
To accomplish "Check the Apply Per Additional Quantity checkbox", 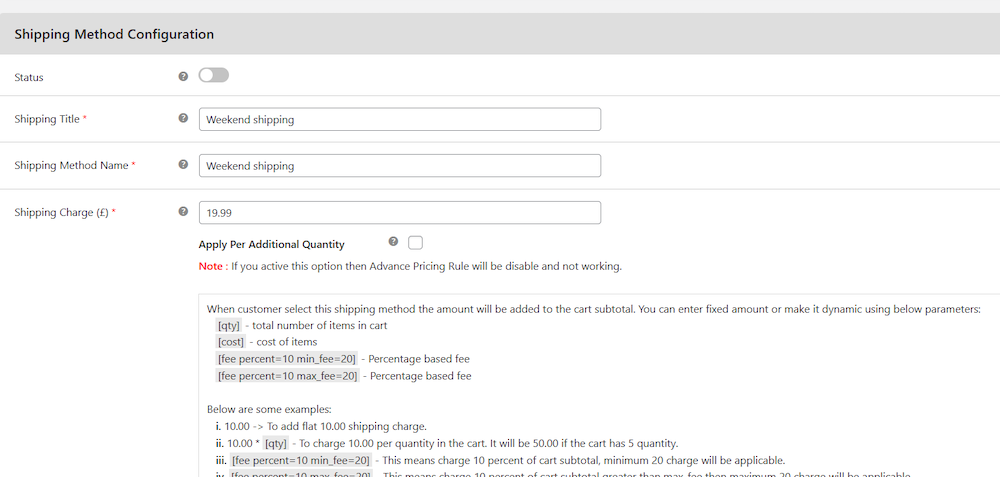I will coord(416,243).
